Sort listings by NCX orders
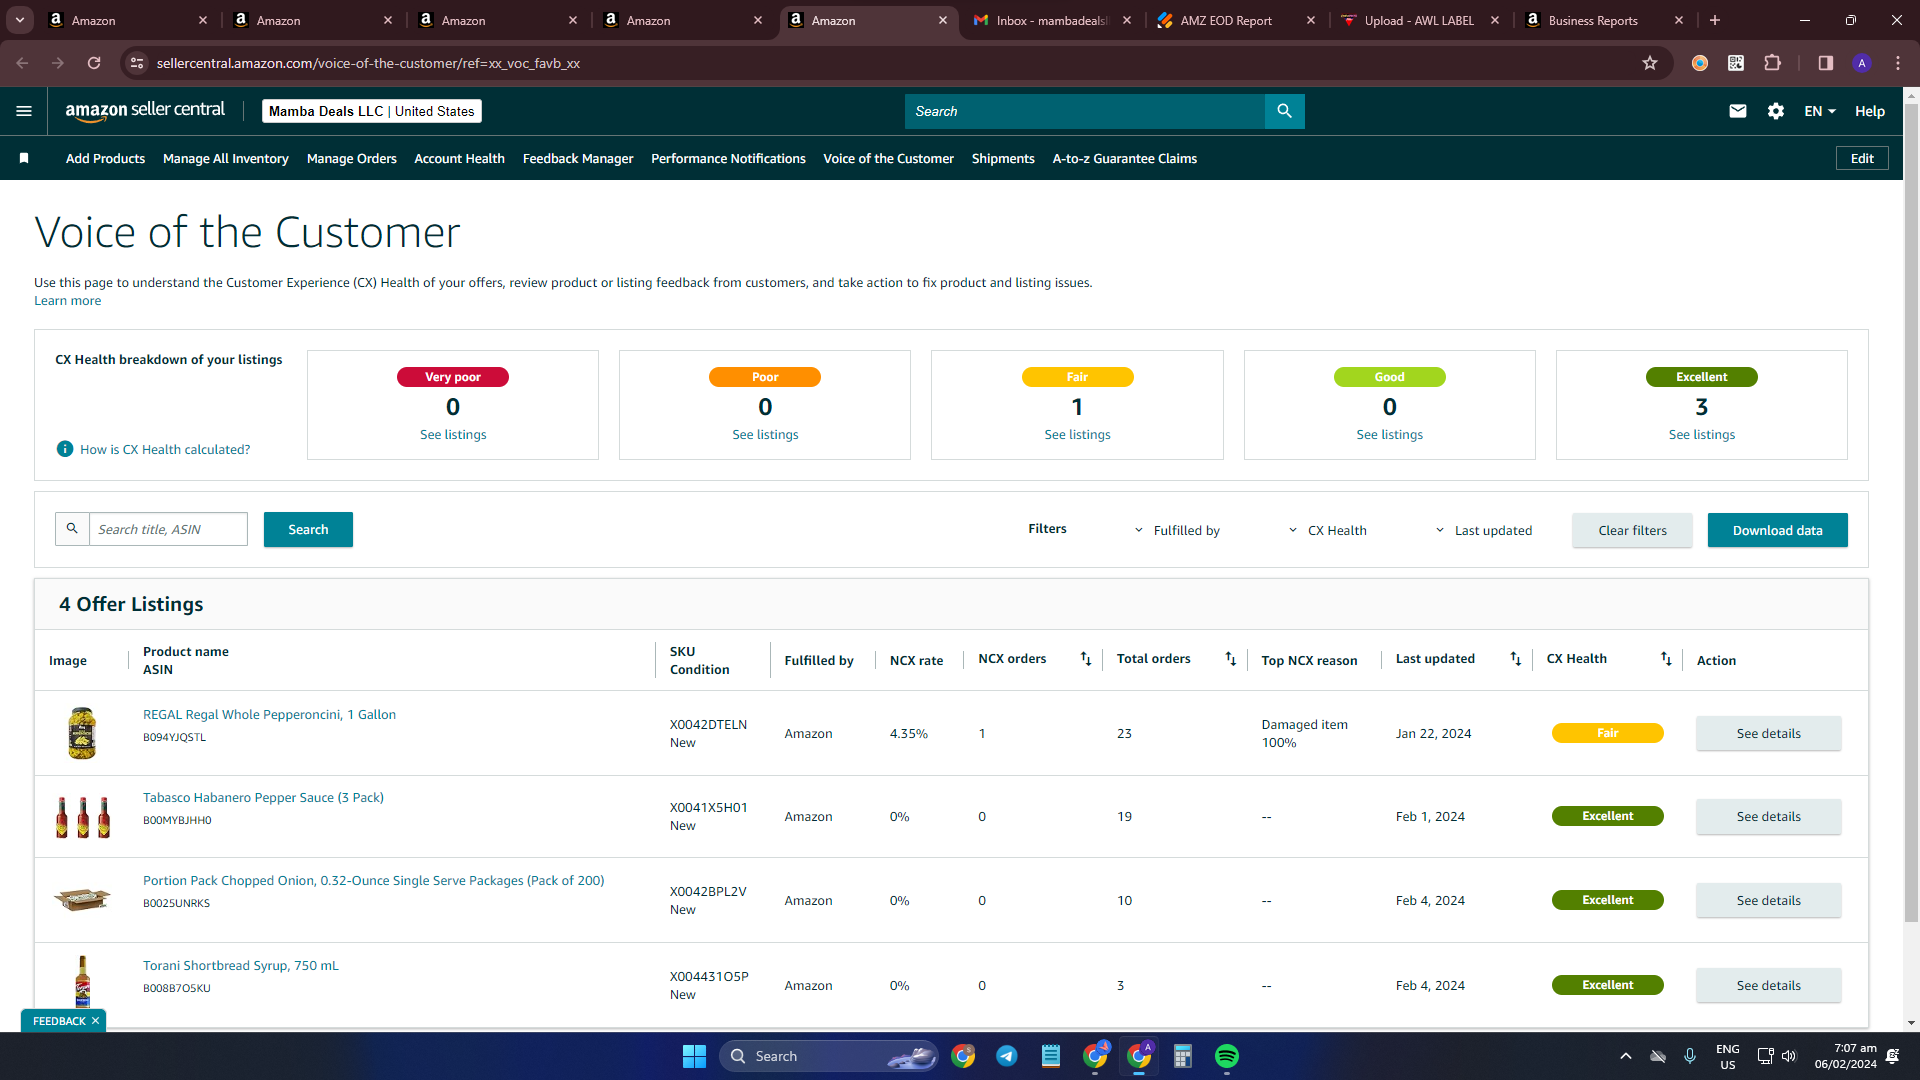1920x1080 pixels. click(1086, 659)
